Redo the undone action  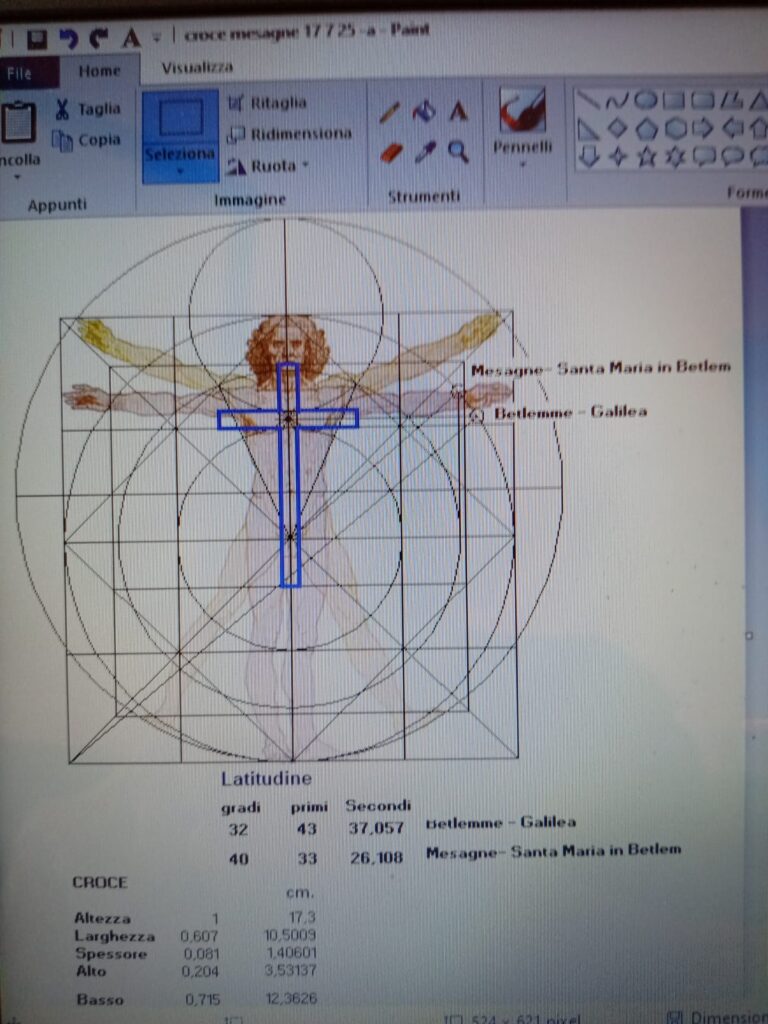point(99,38)
